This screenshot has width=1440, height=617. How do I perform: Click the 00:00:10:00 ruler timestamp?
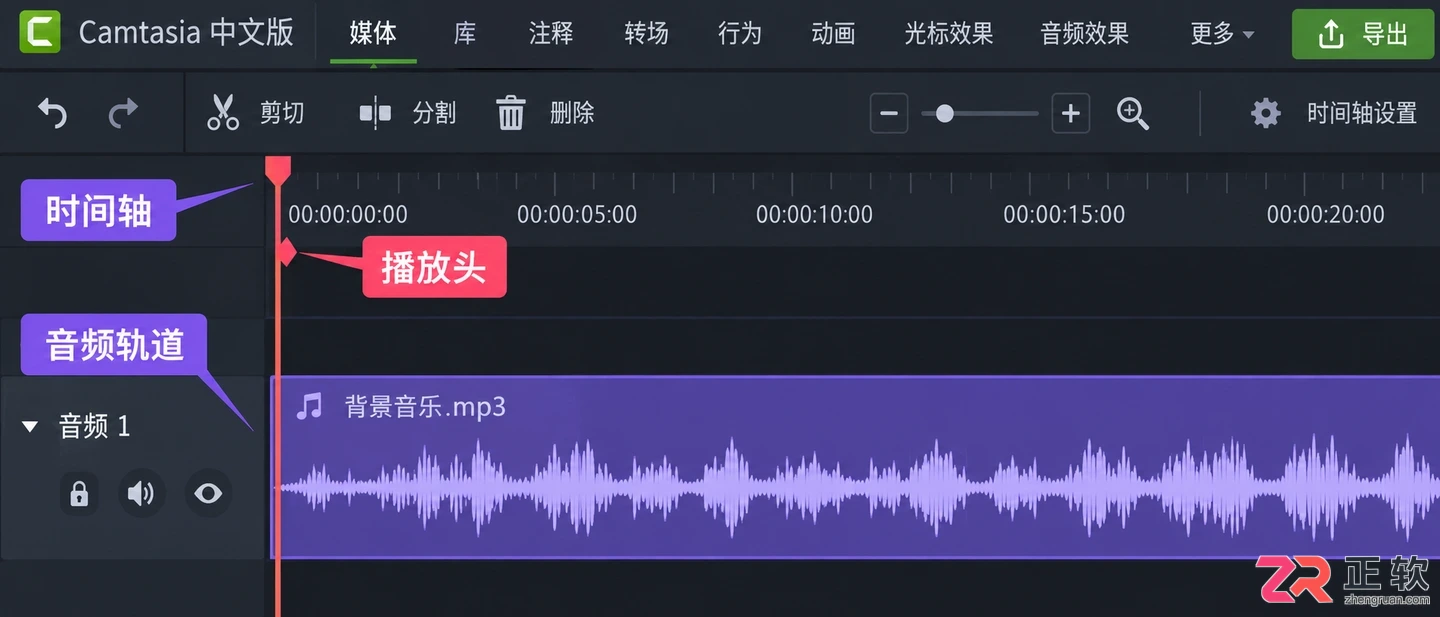(814, 214)
